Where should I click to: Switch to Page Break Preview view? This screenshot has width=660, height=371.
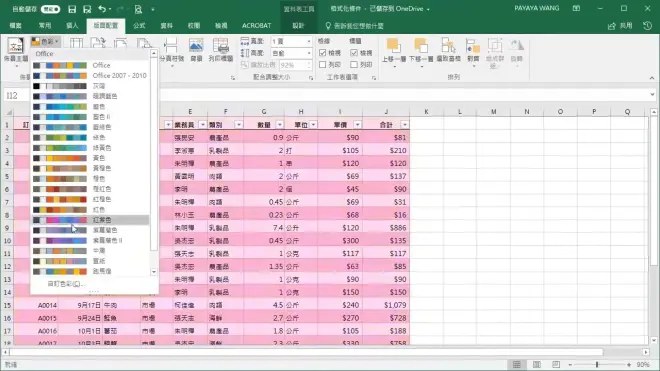556,365
